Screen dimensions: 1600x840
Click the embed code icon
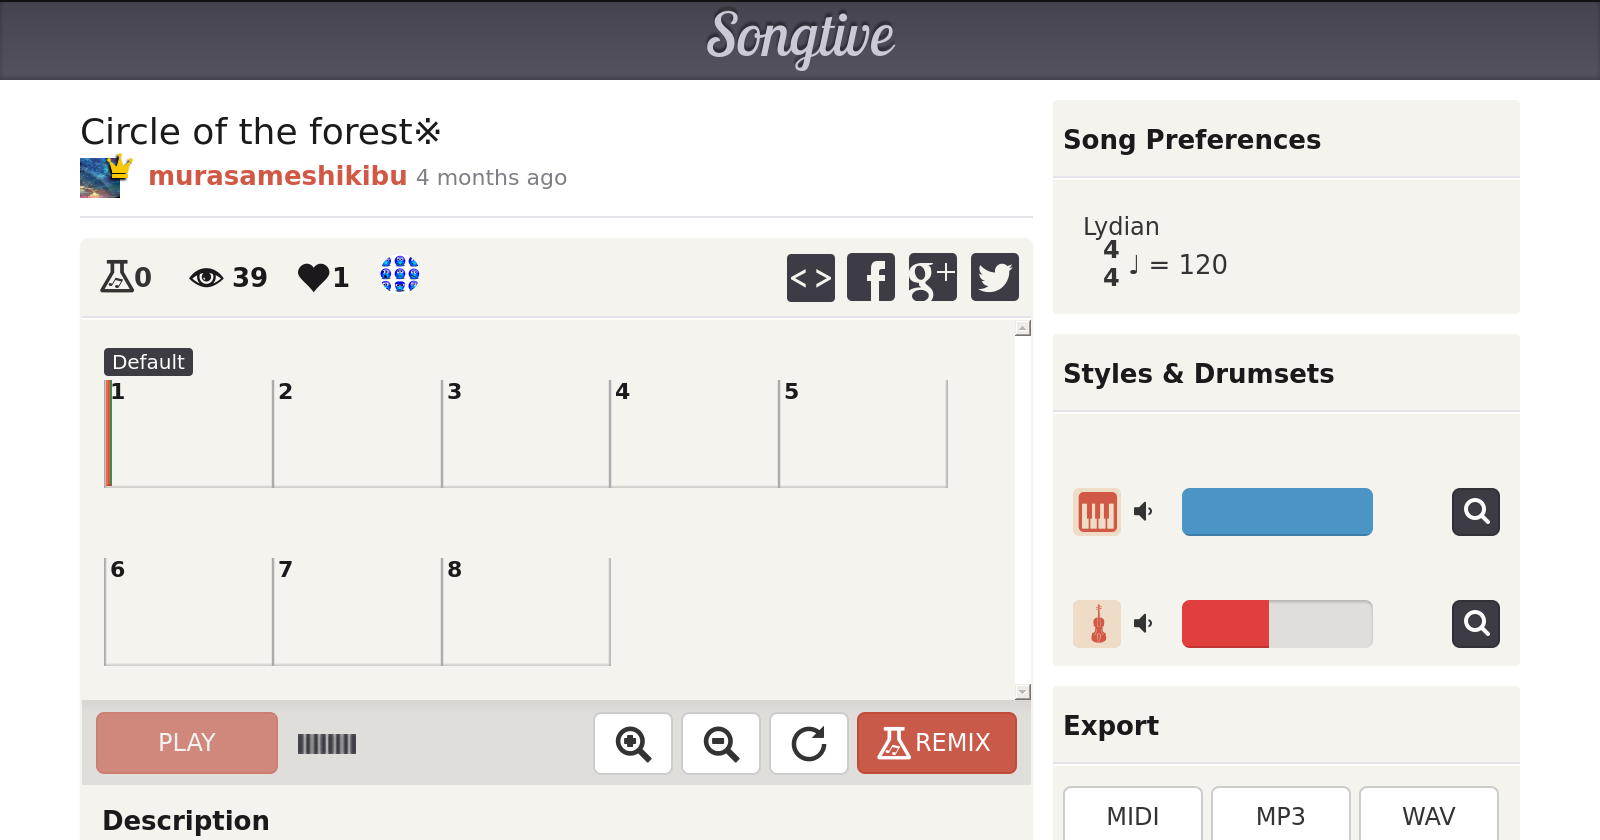[810, 277]
